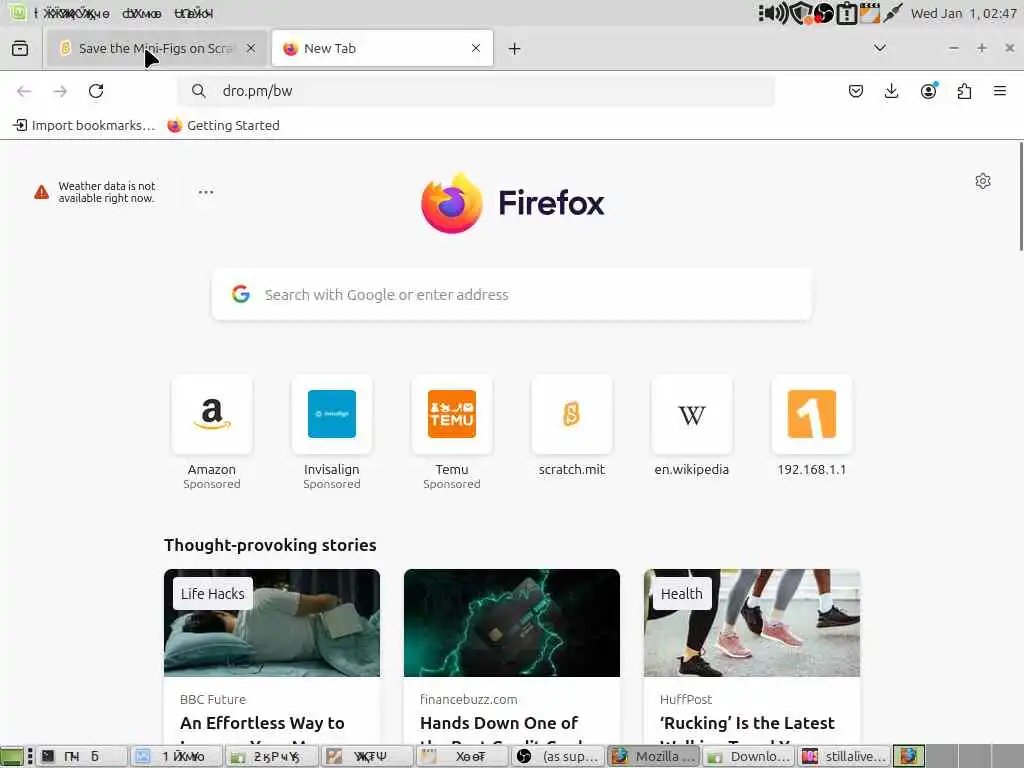The width and height of the screenshot is (1024, 768).
Task: Open the new tab personalize gear icon
Action: [983, 181]
